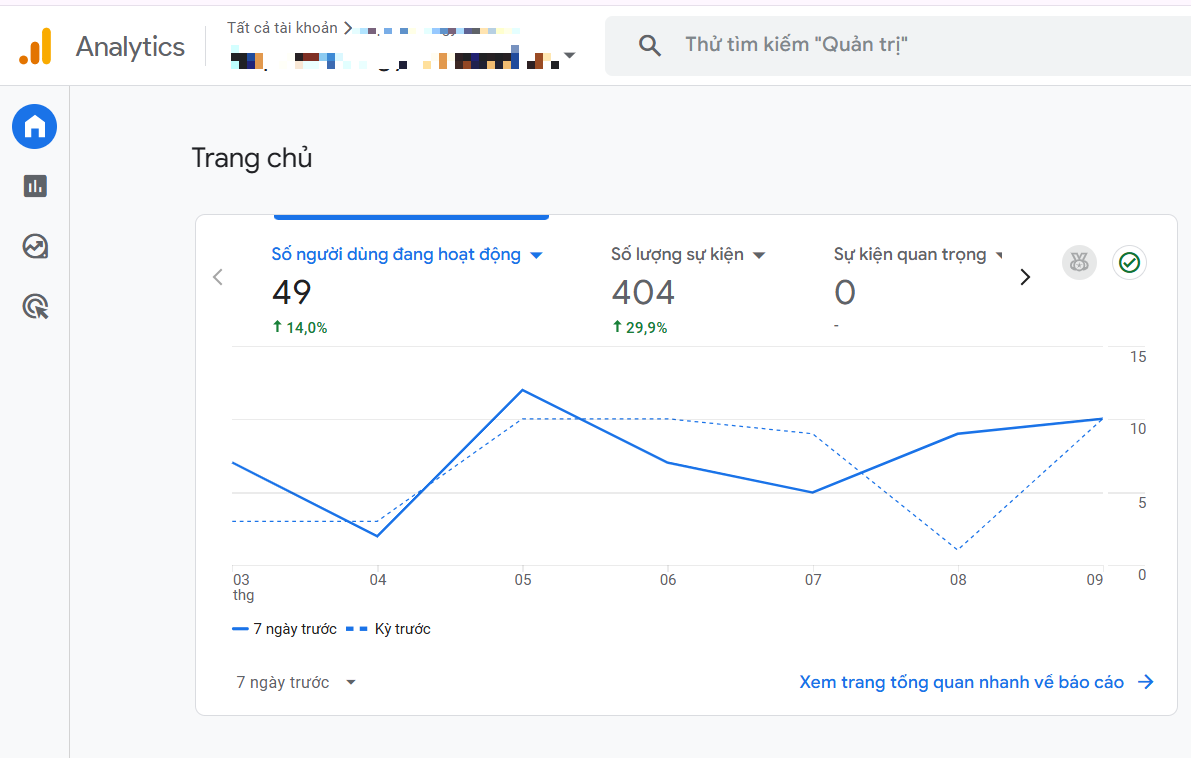Open the Reports bar chart icon
This screenshot has height=758, width=1191.
tap(35, 186)
